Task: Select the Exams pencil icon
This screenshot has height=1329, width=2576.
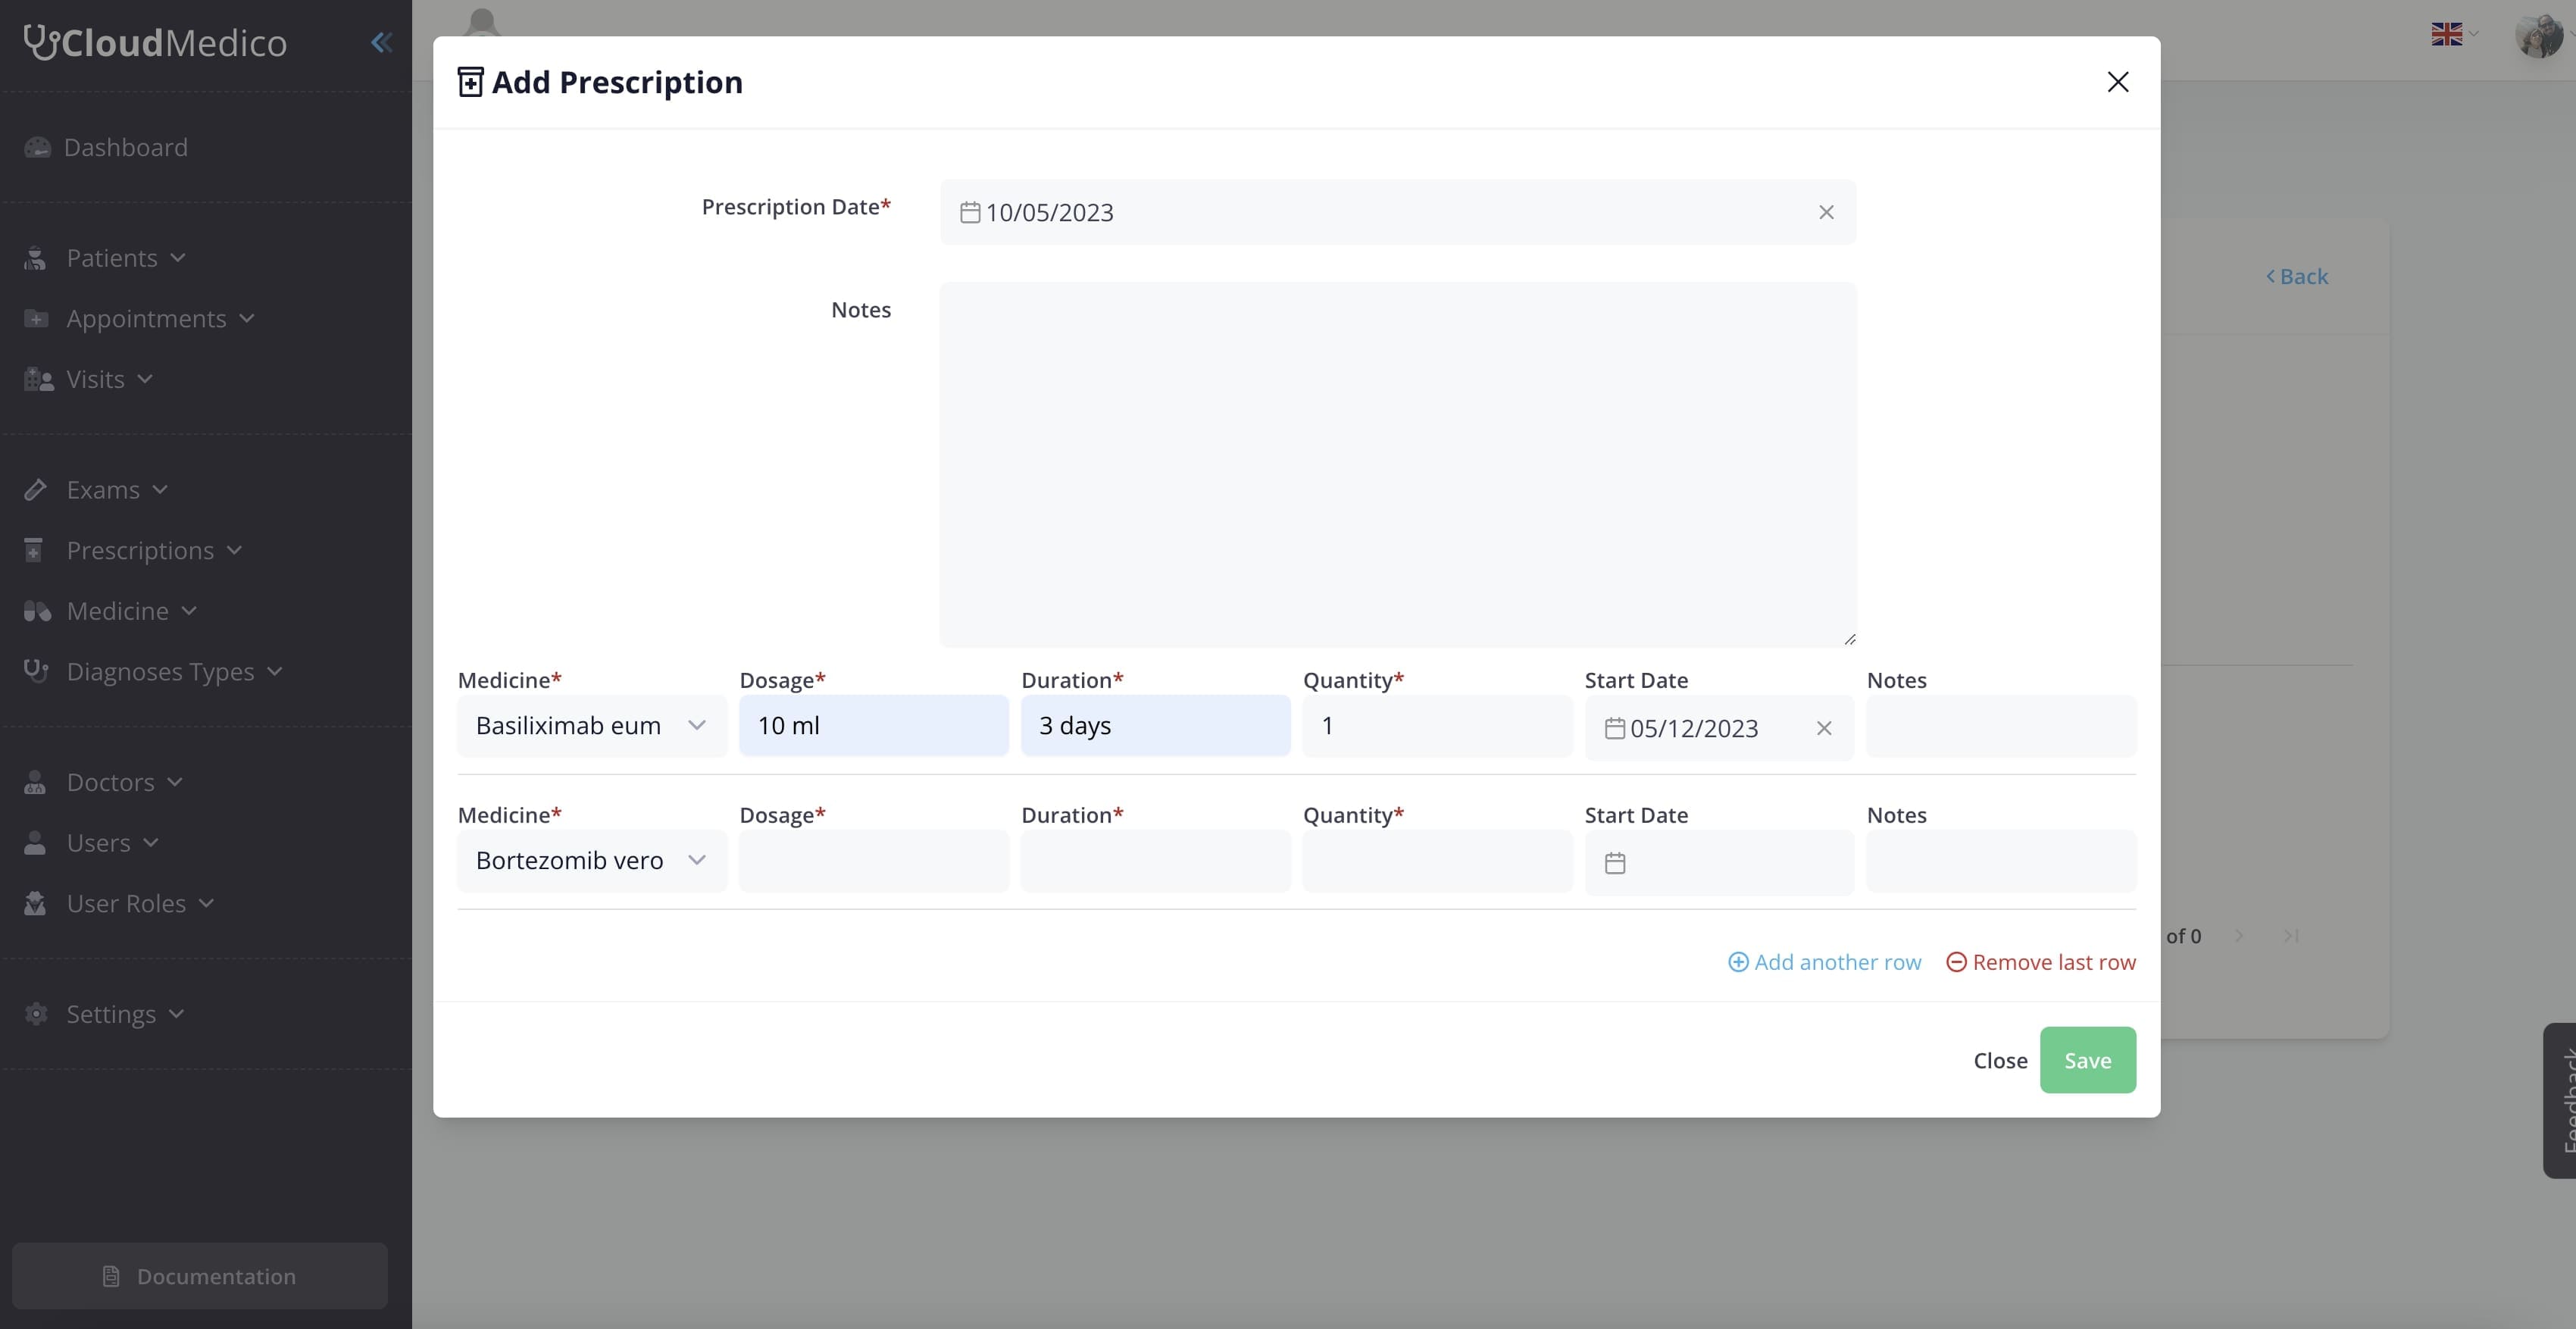Action: click(x=36, y=489)
